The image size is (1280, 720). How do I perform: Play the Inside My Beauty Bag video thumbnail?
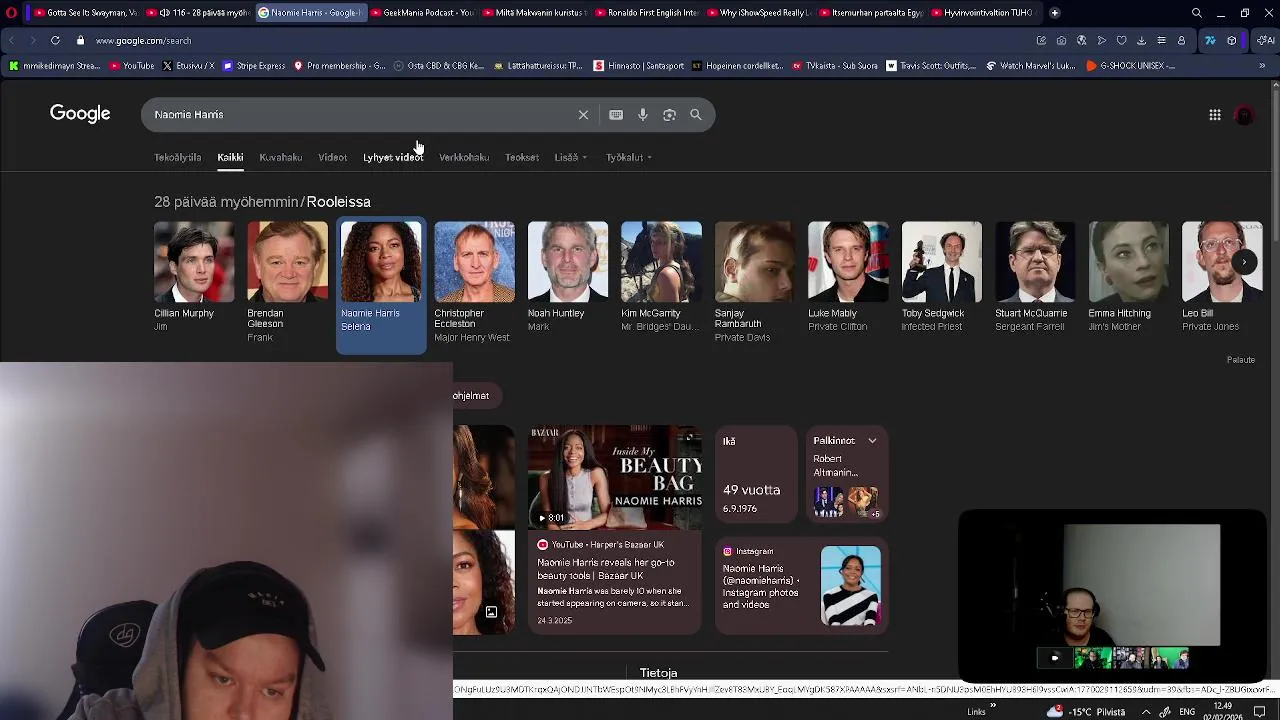pos(615,477)
